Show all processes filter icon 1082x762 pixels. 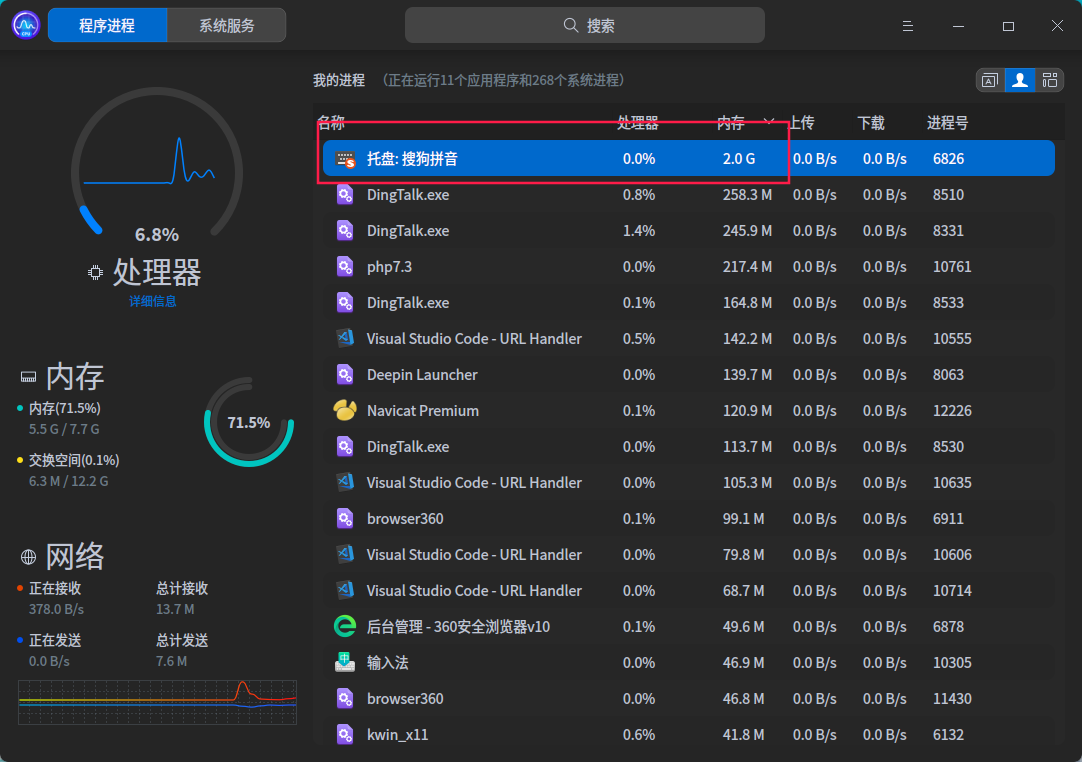1049,80
